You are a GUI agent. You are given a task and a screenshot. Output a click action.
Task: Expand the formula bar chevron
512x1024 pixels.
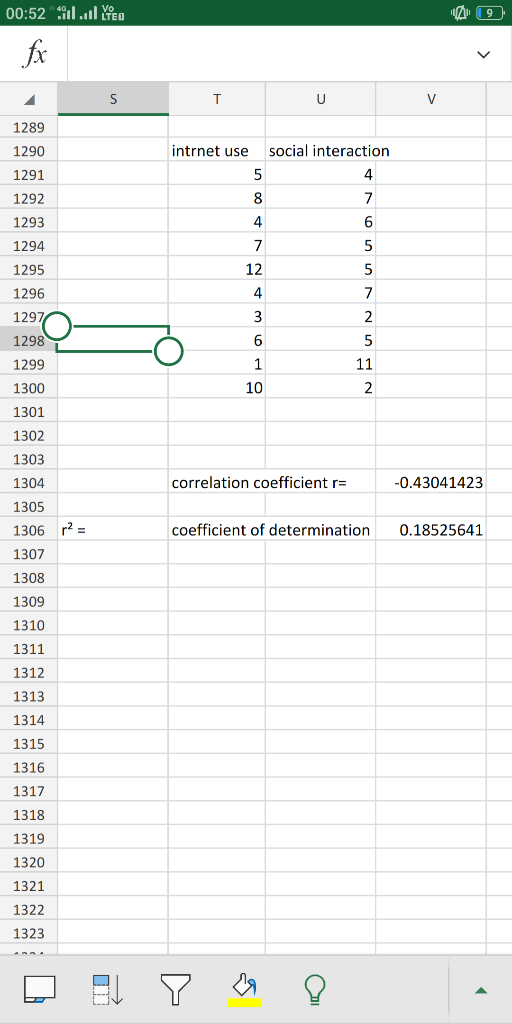click(483, 55)
